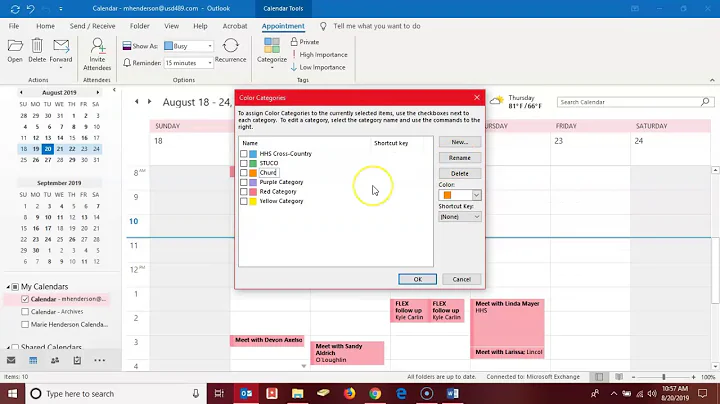720x404 pixels.
Task: Click the search magnifier in Search Calendar
Action: pos(705,102)
